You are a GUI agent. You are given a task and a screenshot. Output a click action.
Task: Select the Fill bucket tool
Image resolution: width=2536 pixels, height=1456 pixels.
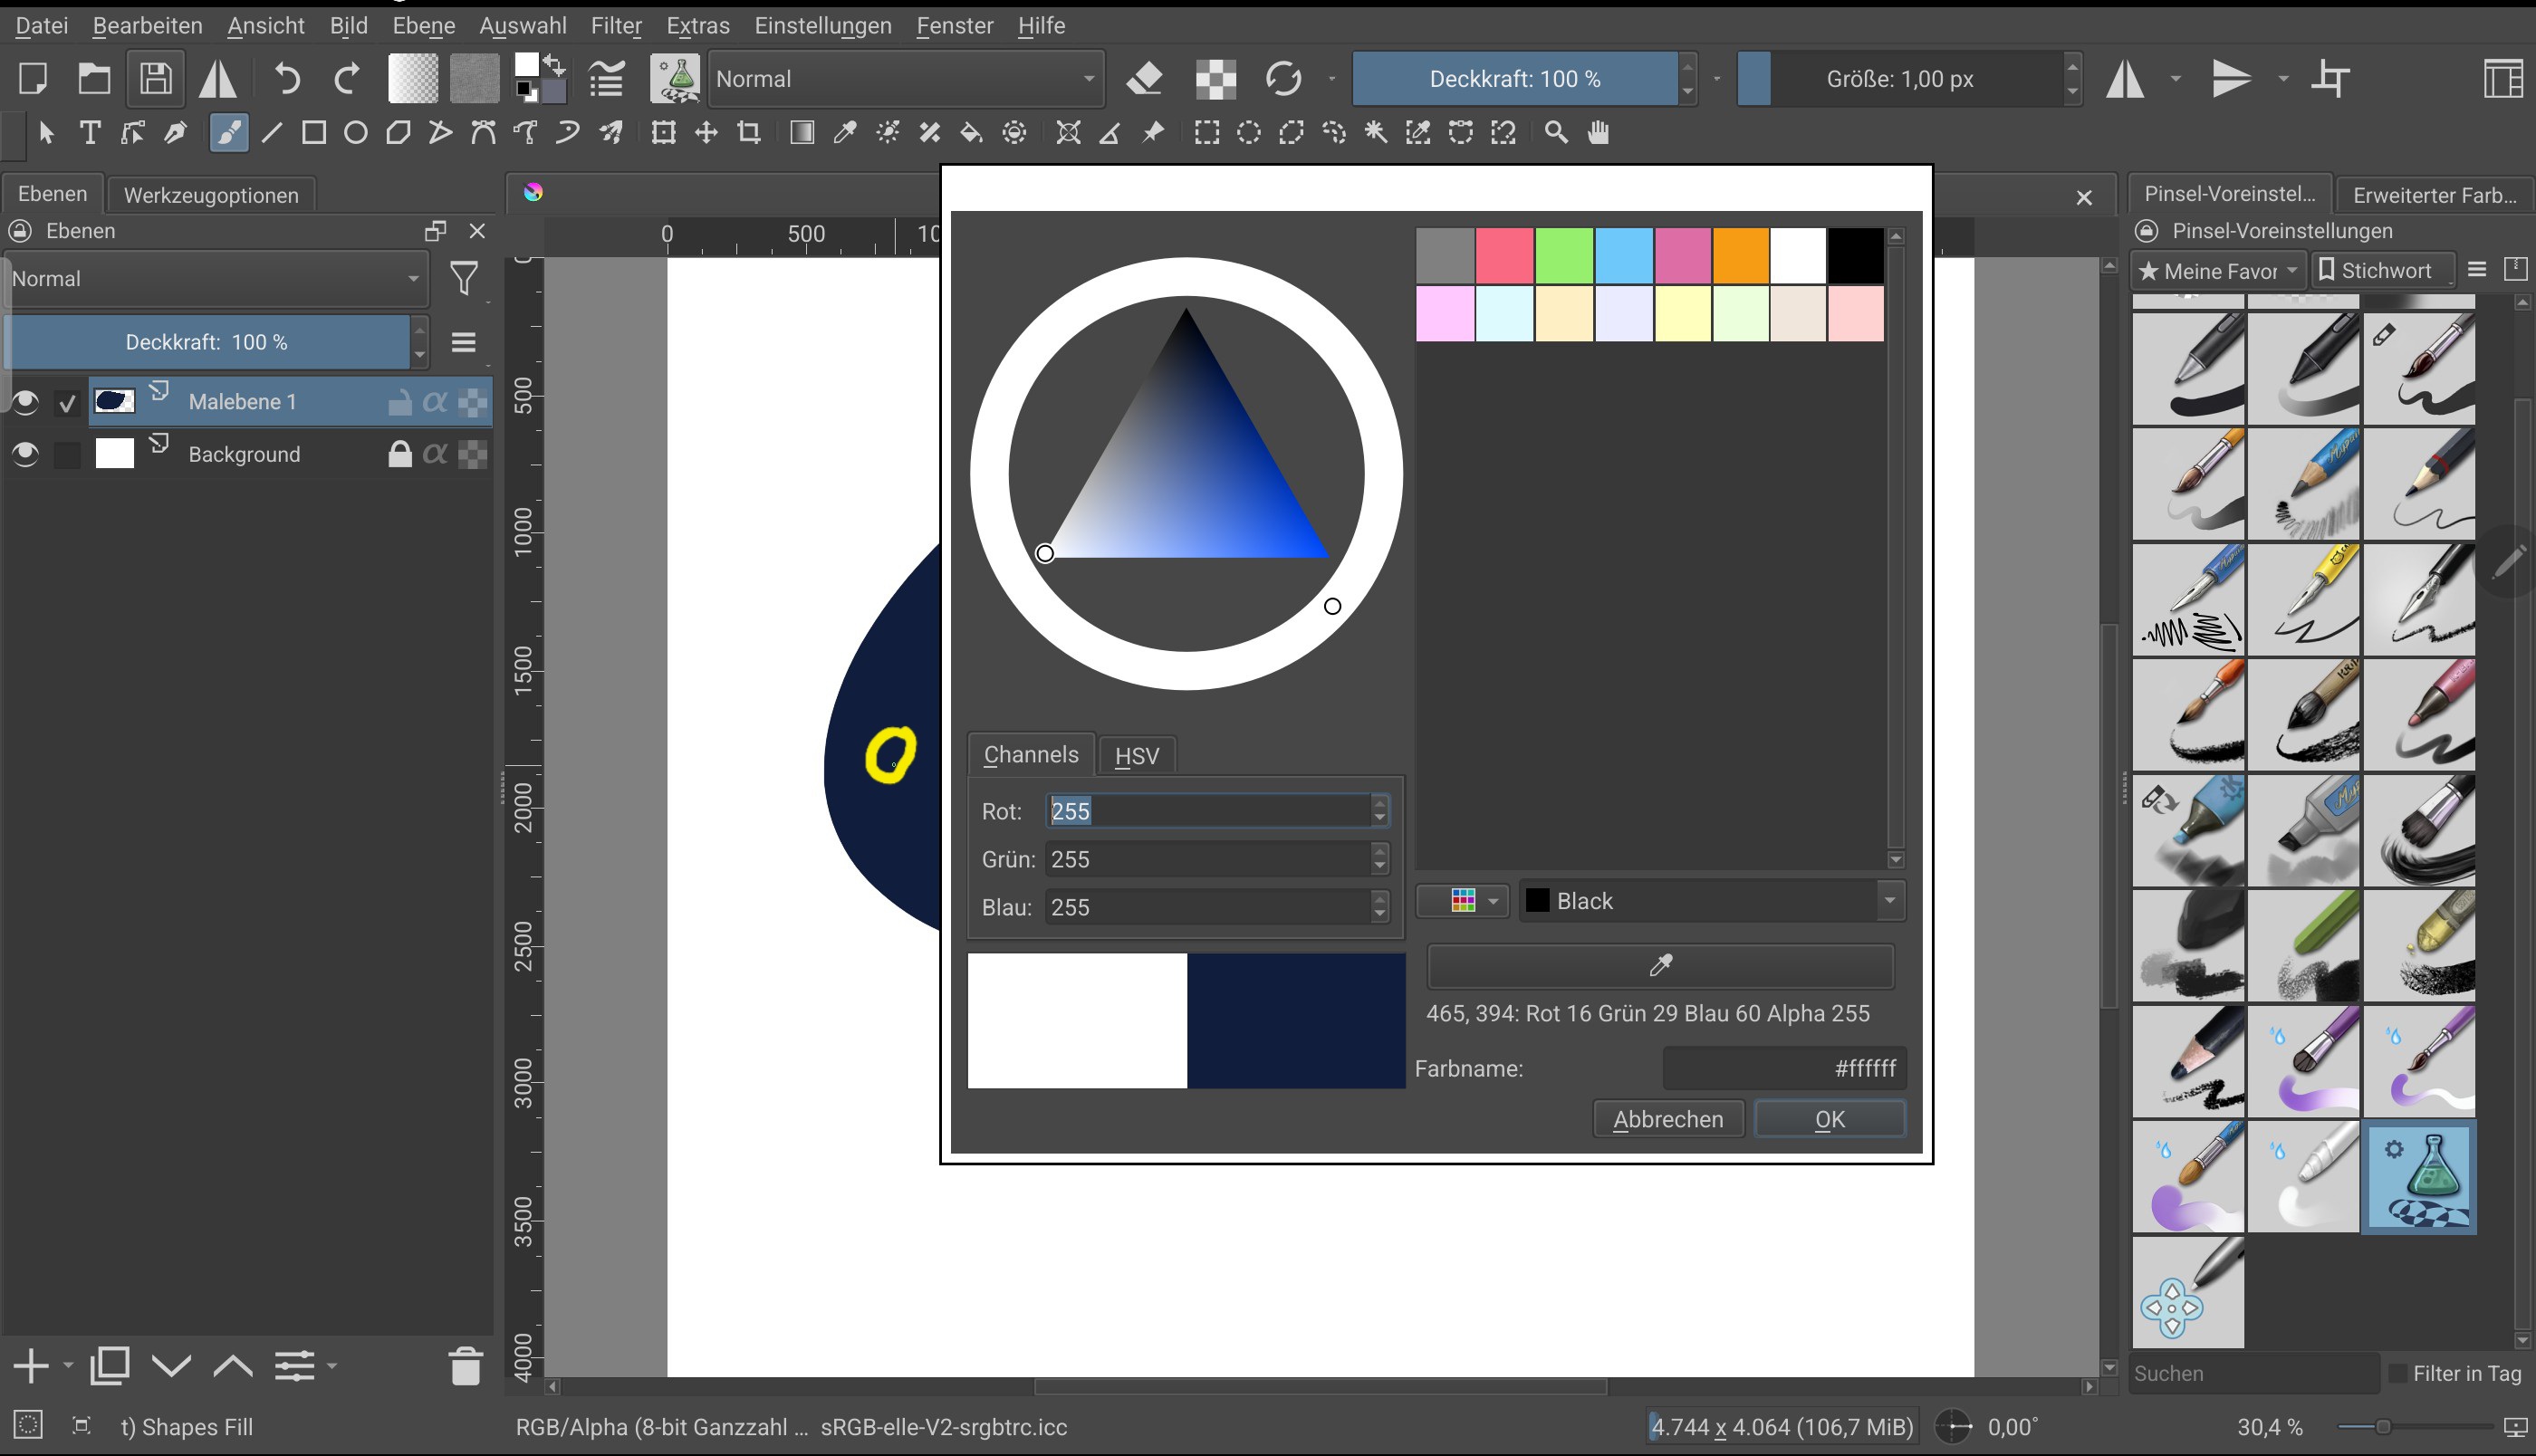970,133
